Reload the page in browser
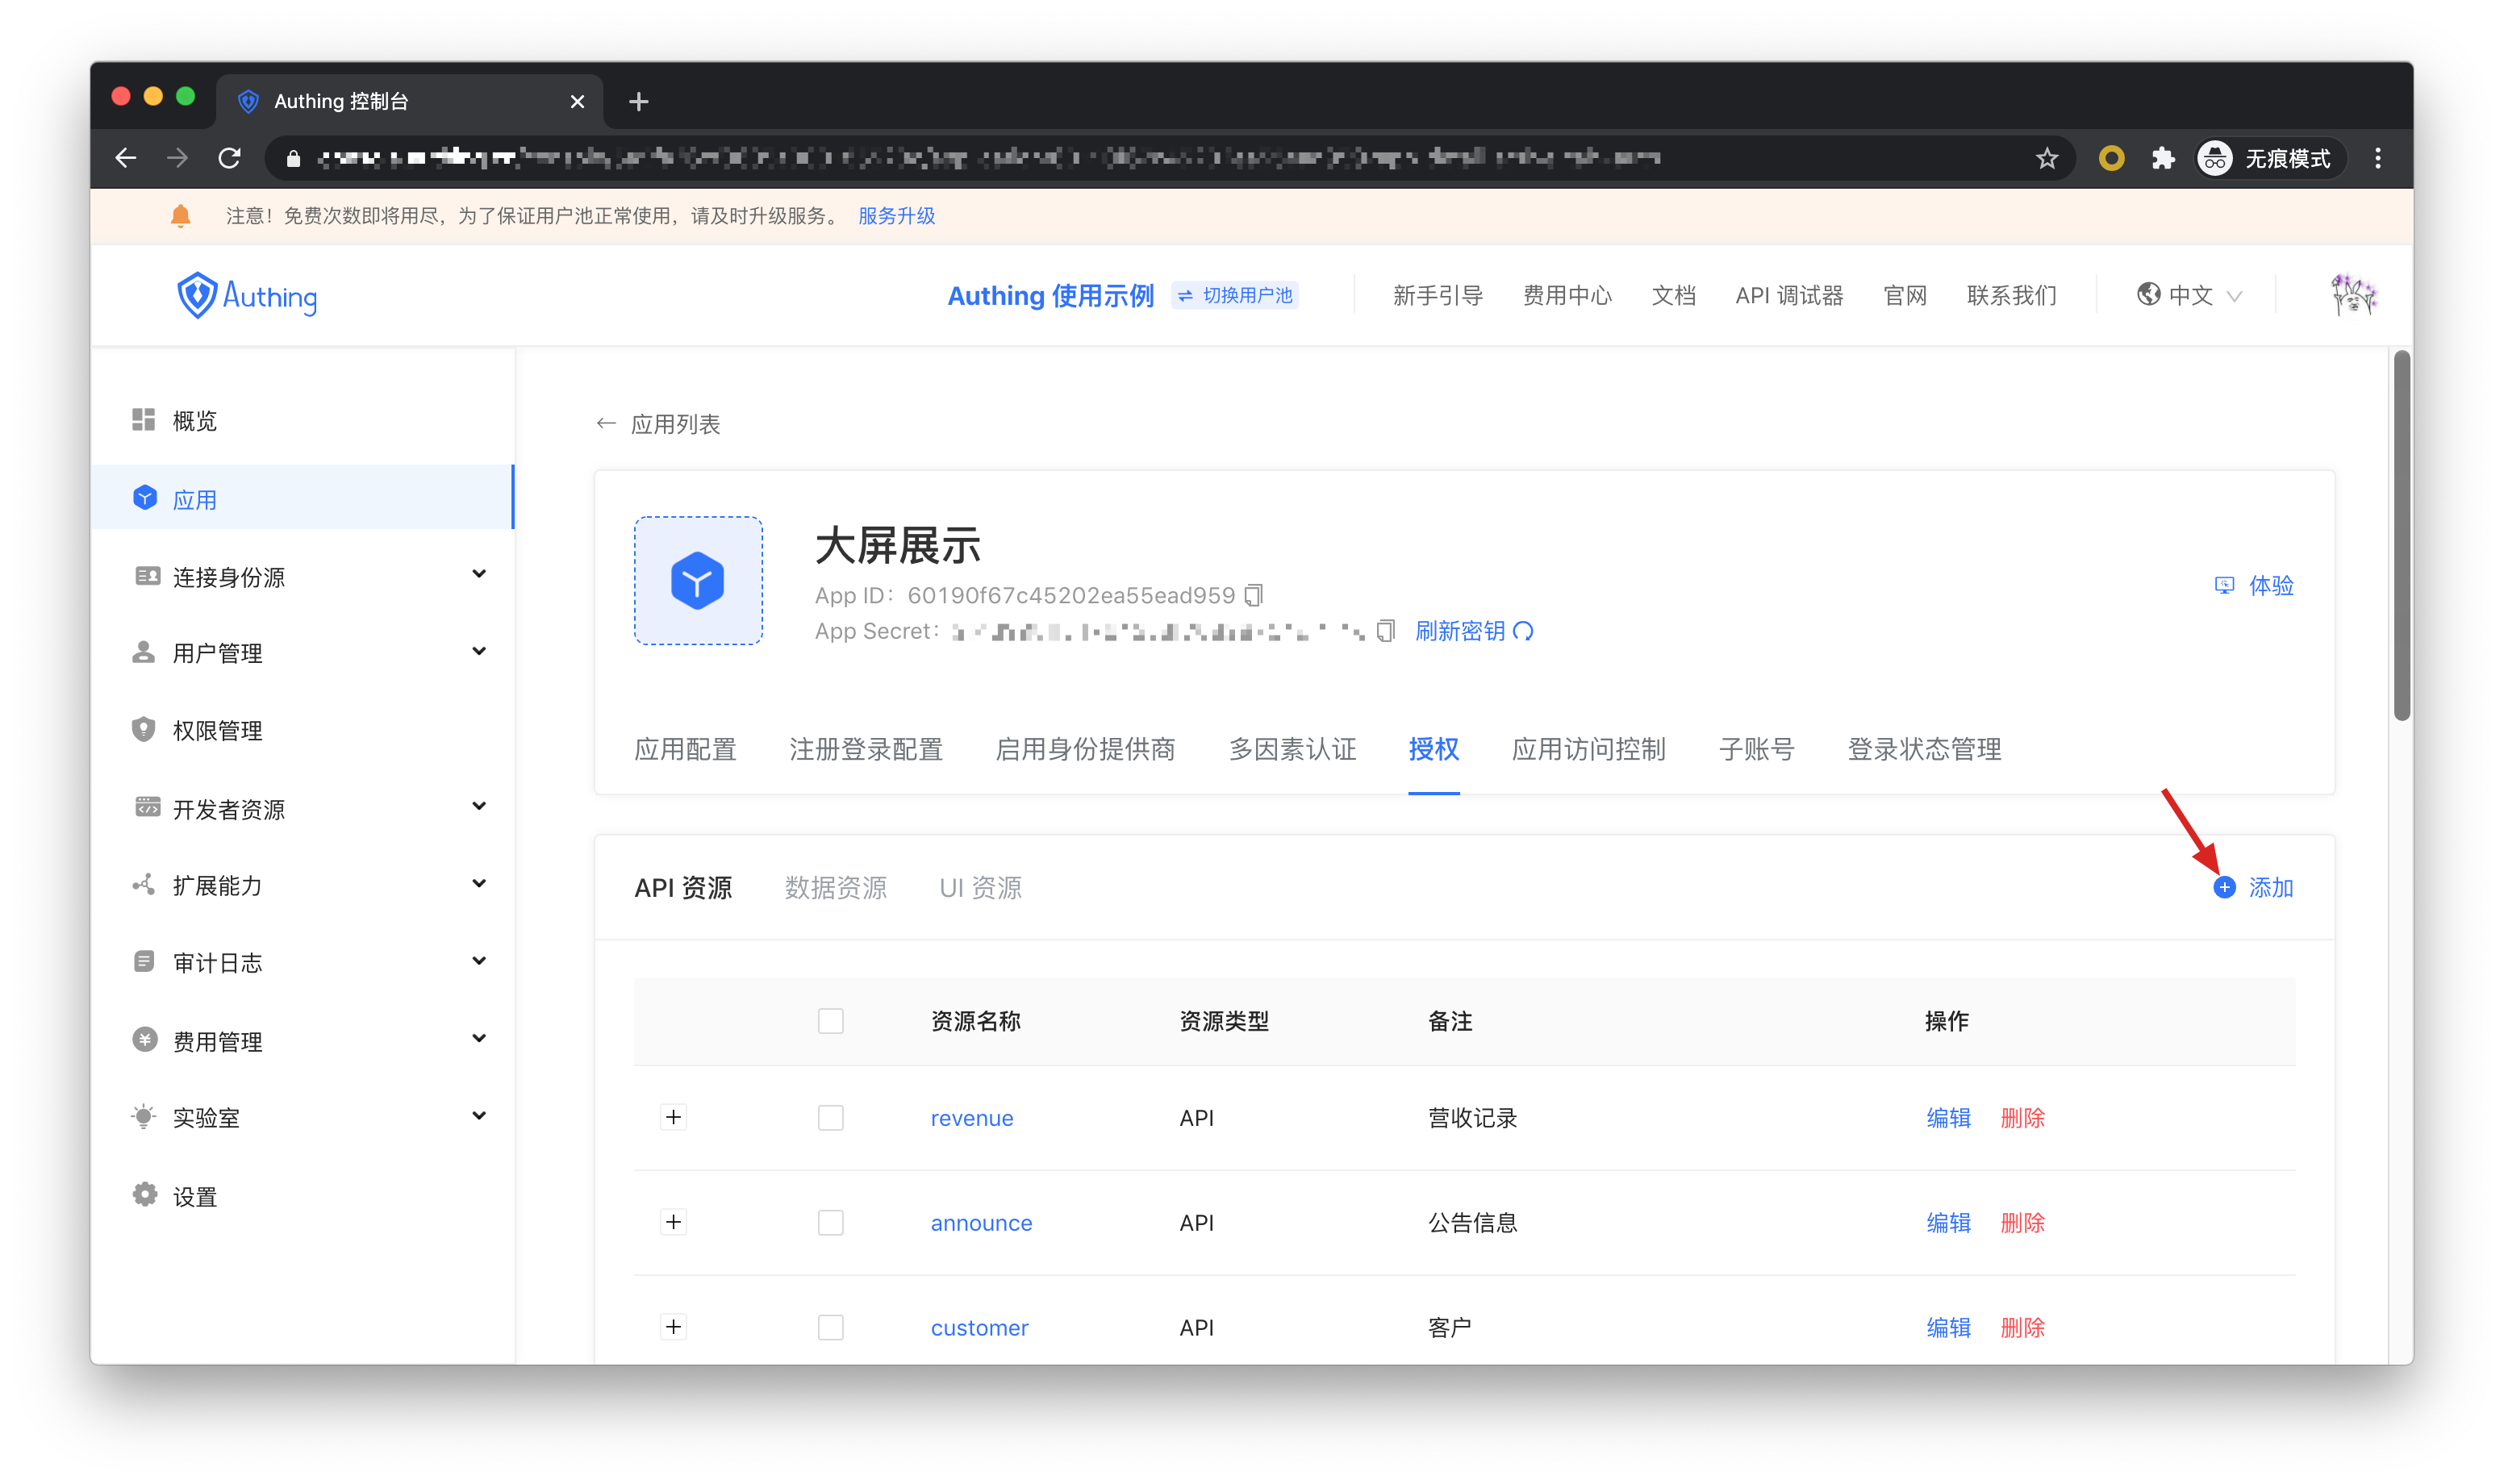The width and height of the screenshot is (2504, 1484). pyautogui.click(x=230, y=158)
